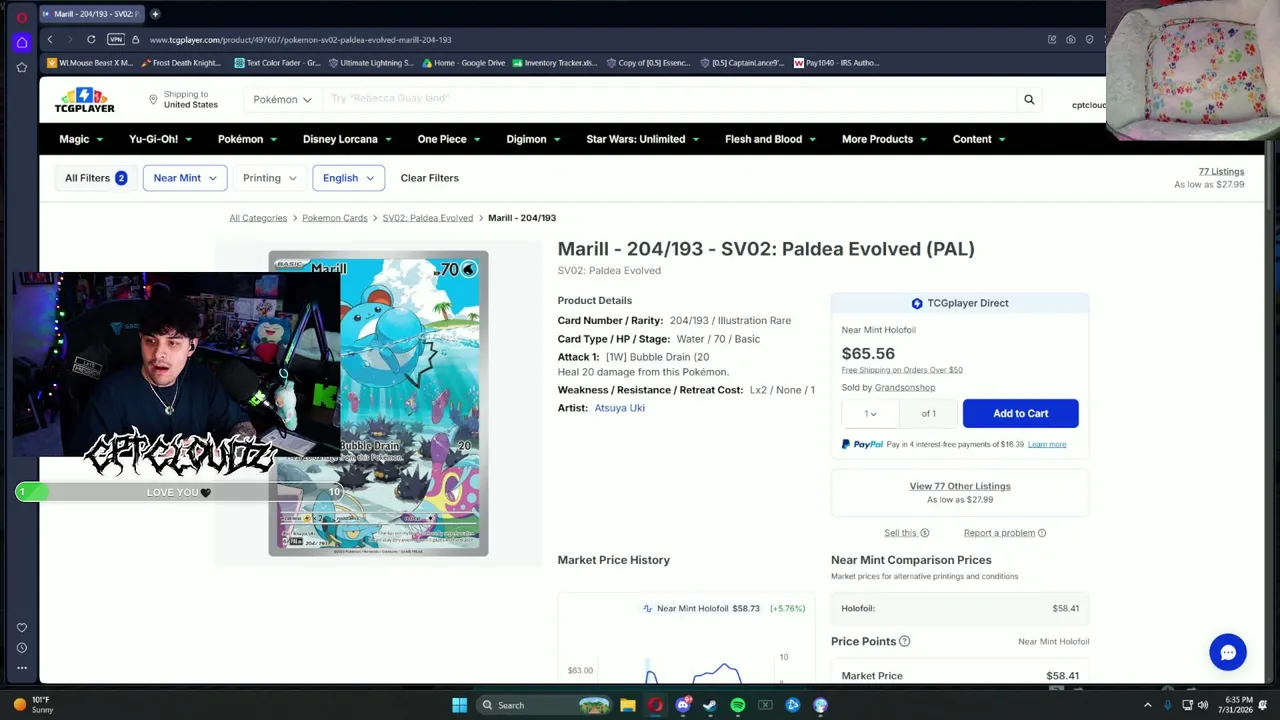1280x720 pixels.
Task: Open the Windows Start menu
Action: tap(459, 705)
